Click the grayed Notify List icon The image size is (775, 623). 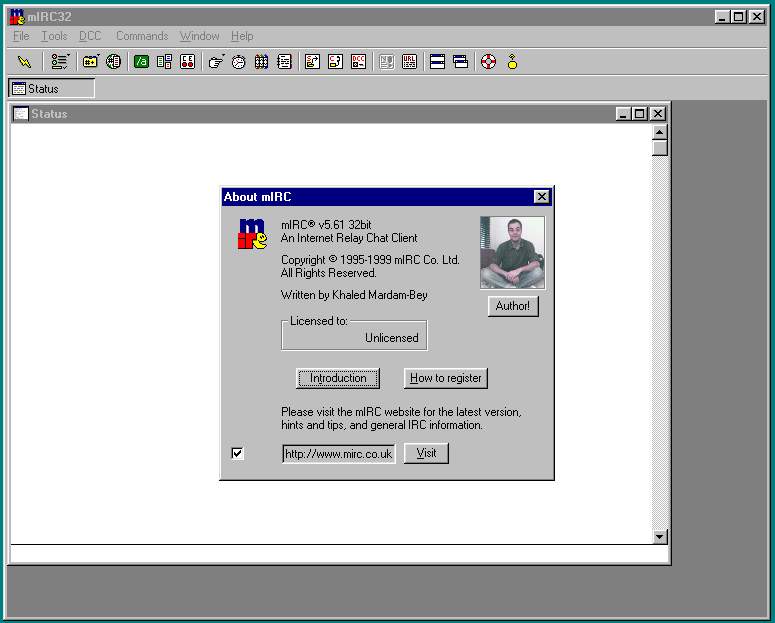pos(387,62)
